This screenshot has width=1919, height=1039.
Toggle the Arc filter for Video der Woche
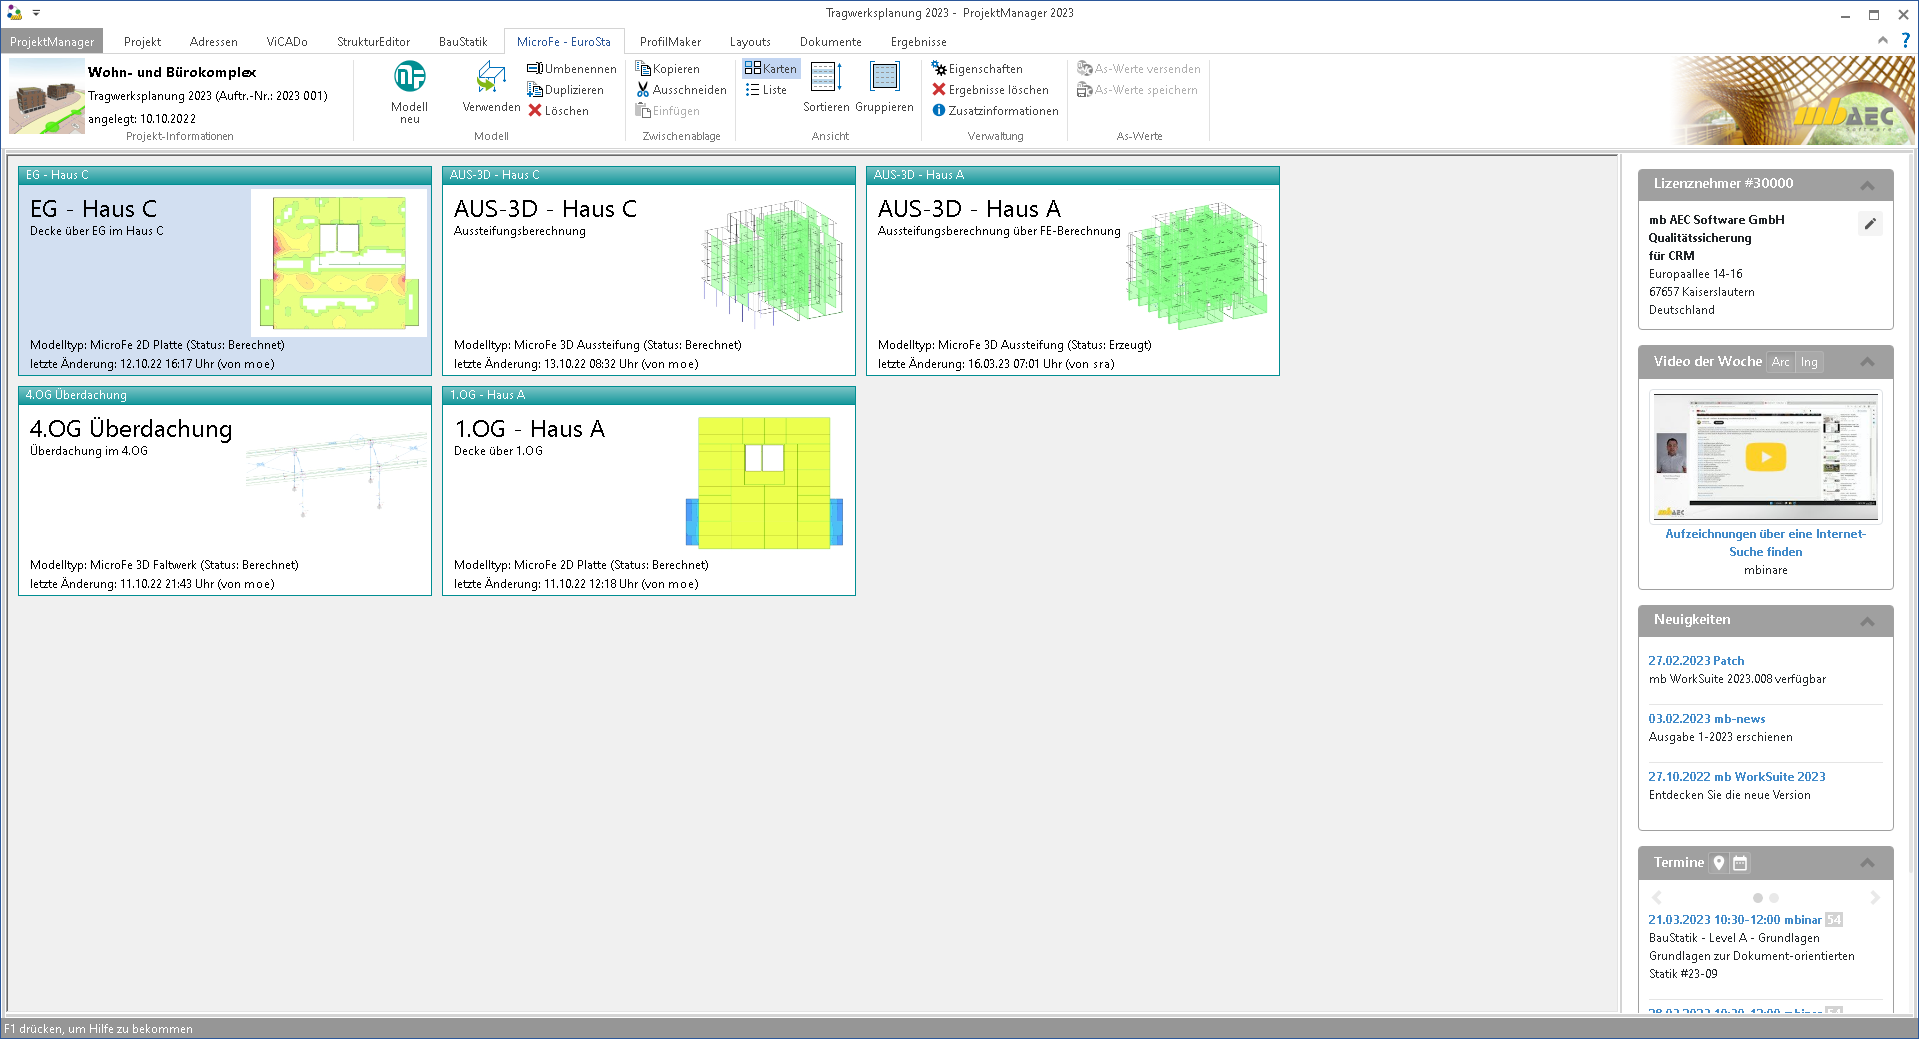(x=1780, y=362)
